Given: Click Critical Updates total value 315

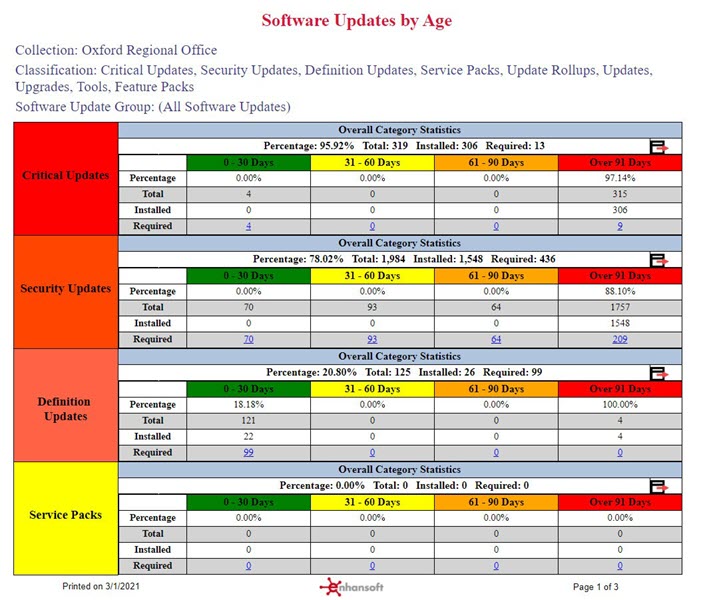Looking at the screenshot, I should 620,194.
